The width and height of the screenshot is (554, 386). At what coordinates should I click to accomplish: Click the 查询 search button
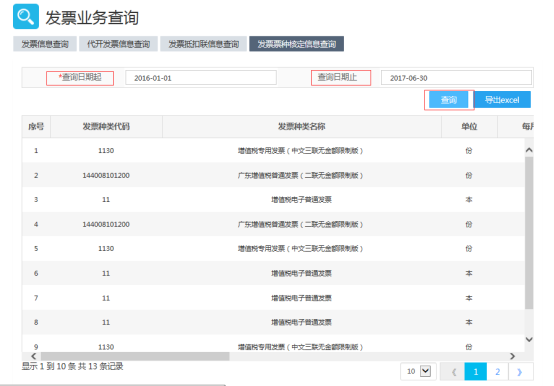coord(449,100)
